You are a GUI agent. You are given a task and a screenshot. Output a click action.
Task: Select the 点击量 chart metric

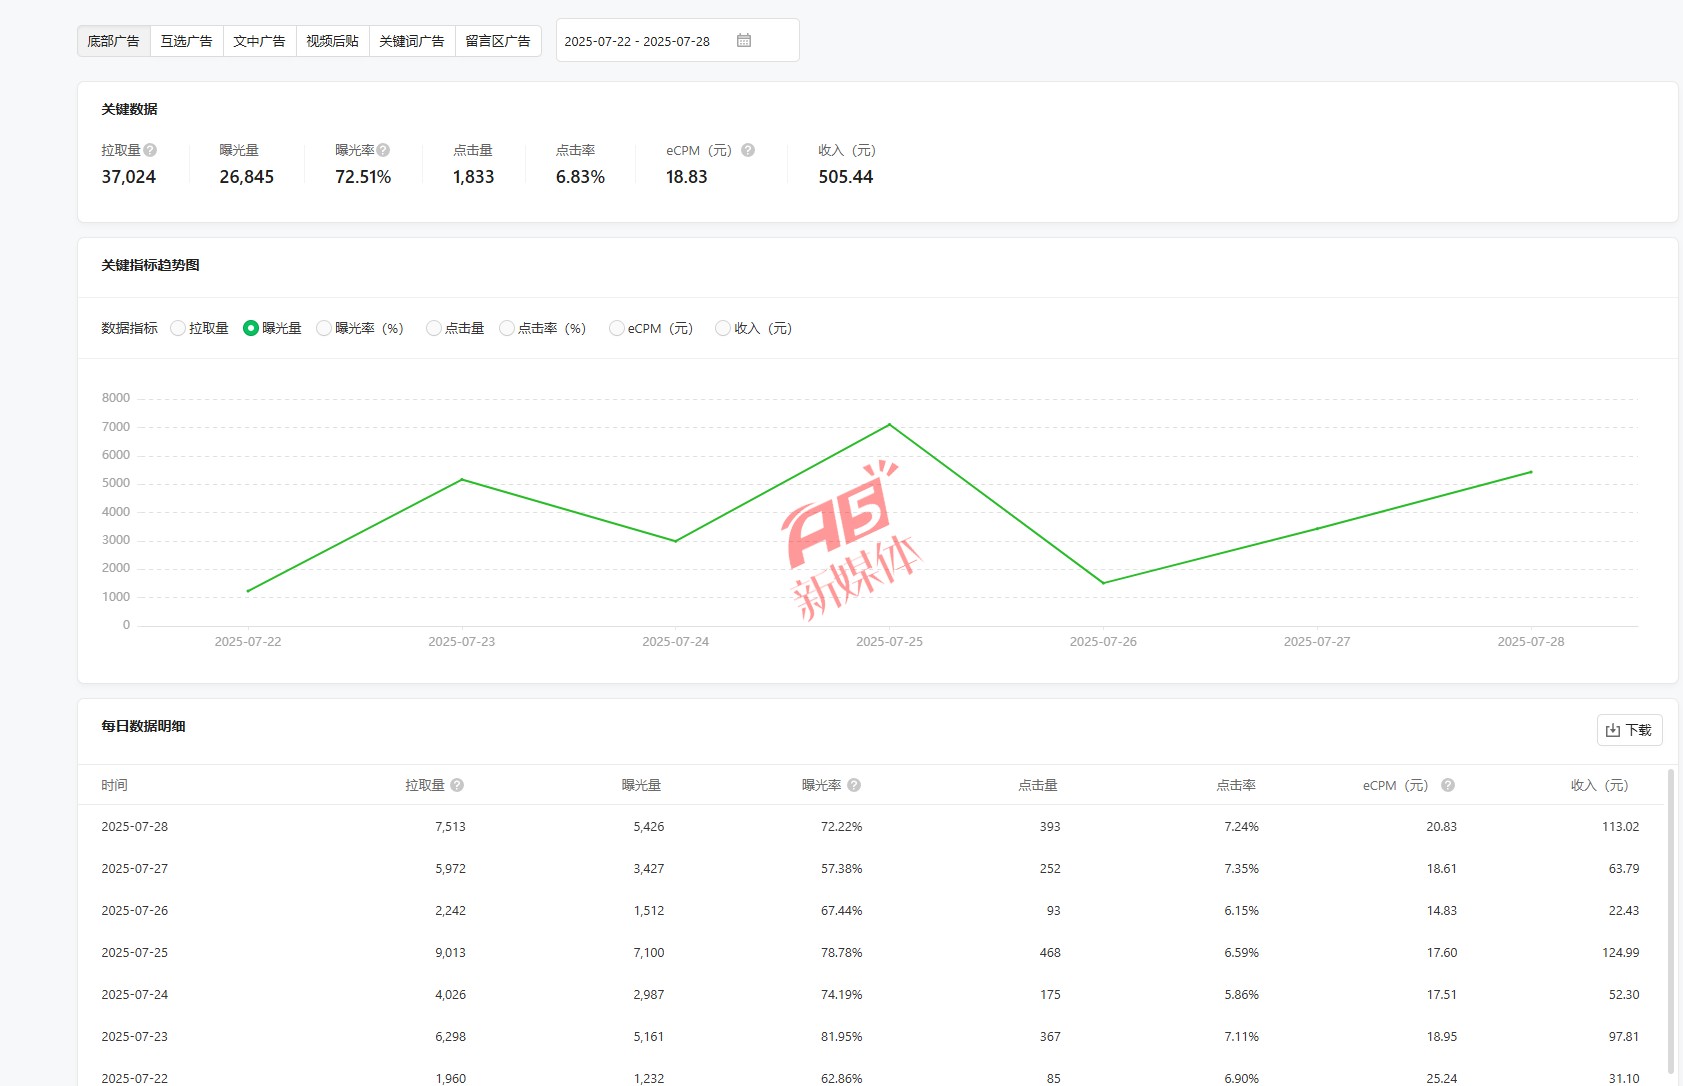[434, 328]
